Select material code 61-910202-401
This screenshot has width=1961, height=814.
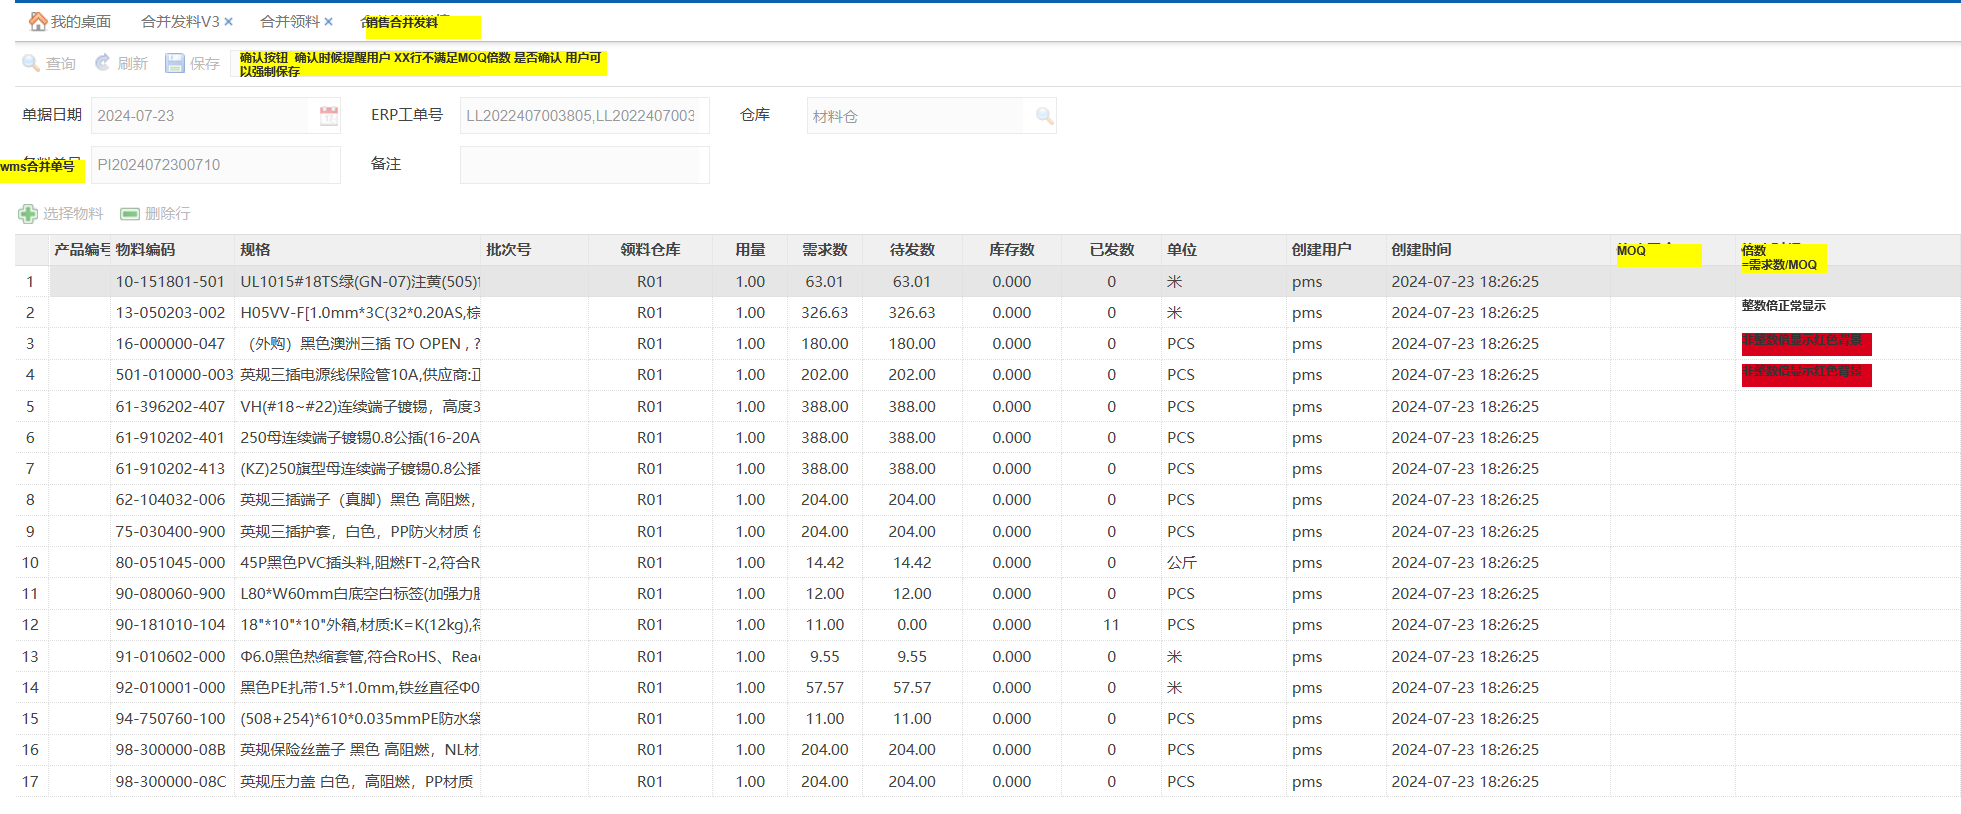(x=170, y=438)
